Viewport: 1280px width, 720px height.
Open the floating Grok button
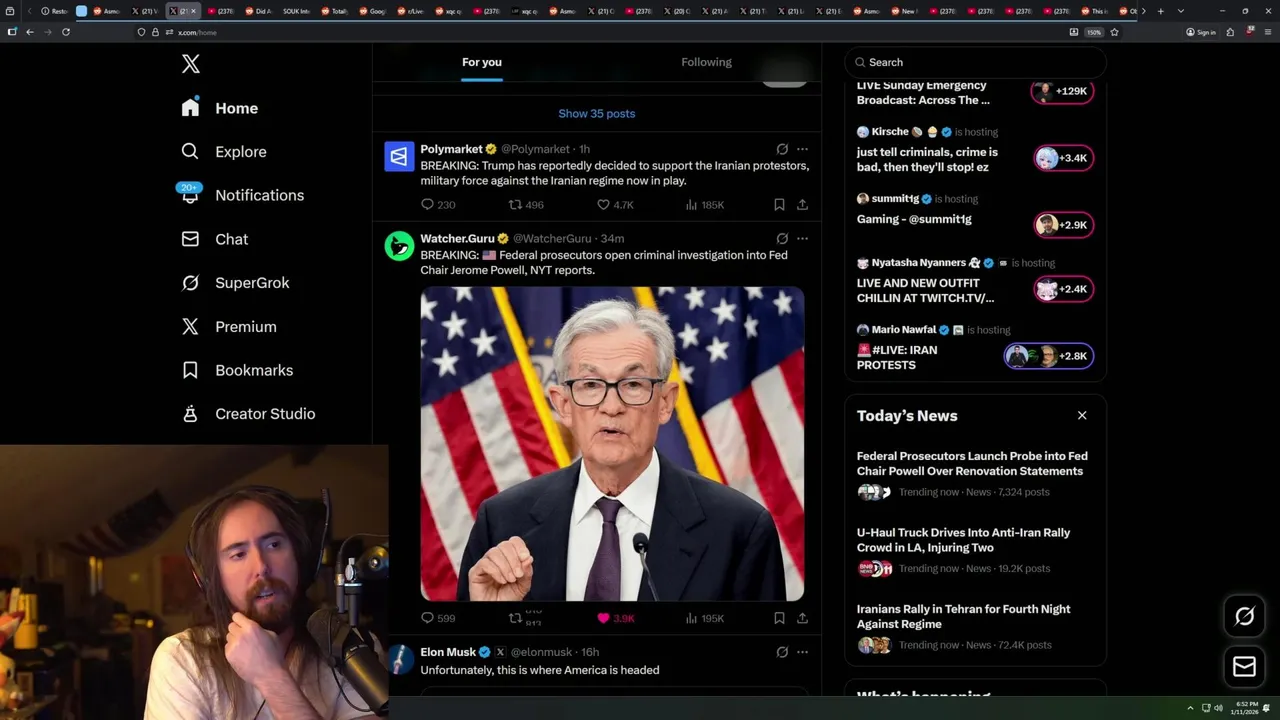click(1244, 616)
